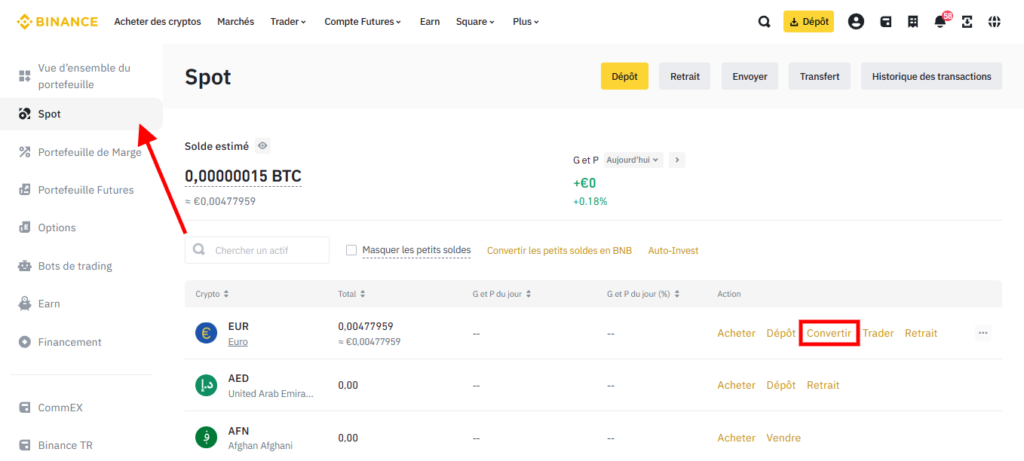Click Acheter in the EUR row
The width and height of the screenshot is (1024, 461).
(x=736, y=333)
